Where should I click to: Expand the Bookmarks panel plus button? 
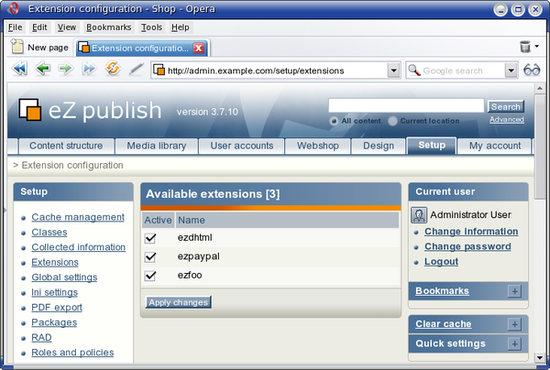tap(515, 291)
